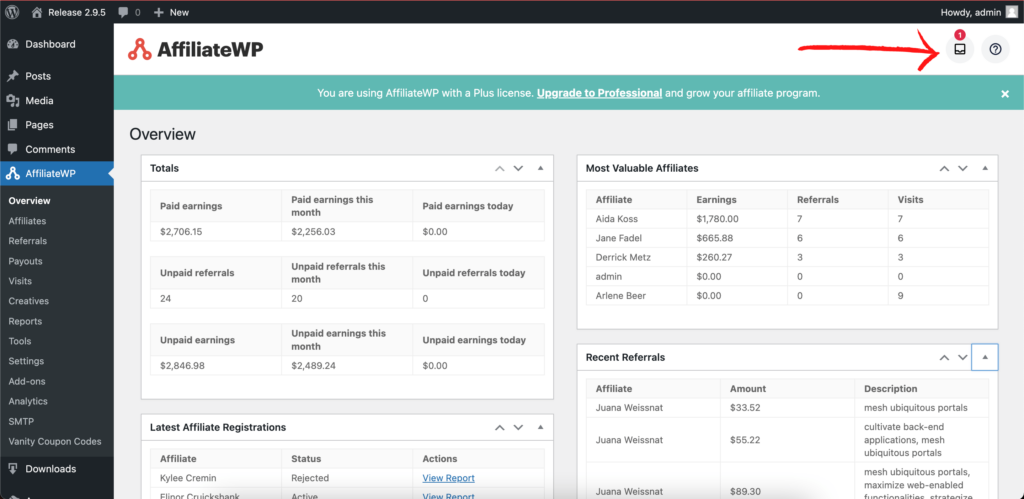Dismiss the Plus license upgrade banner
This screenshot has height=499, width=1024.
pyautogui.click(x=1005, y=93)
